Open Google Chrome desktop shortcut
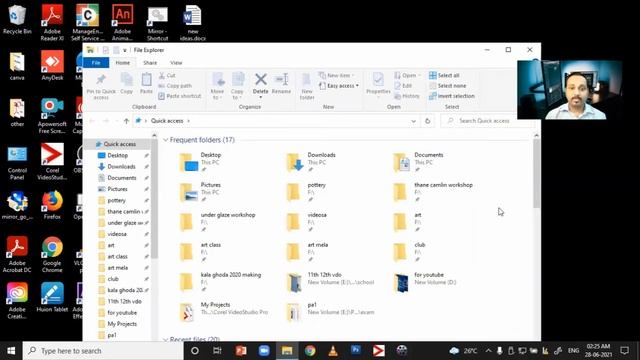640x360 pixels. click(52, 254)
